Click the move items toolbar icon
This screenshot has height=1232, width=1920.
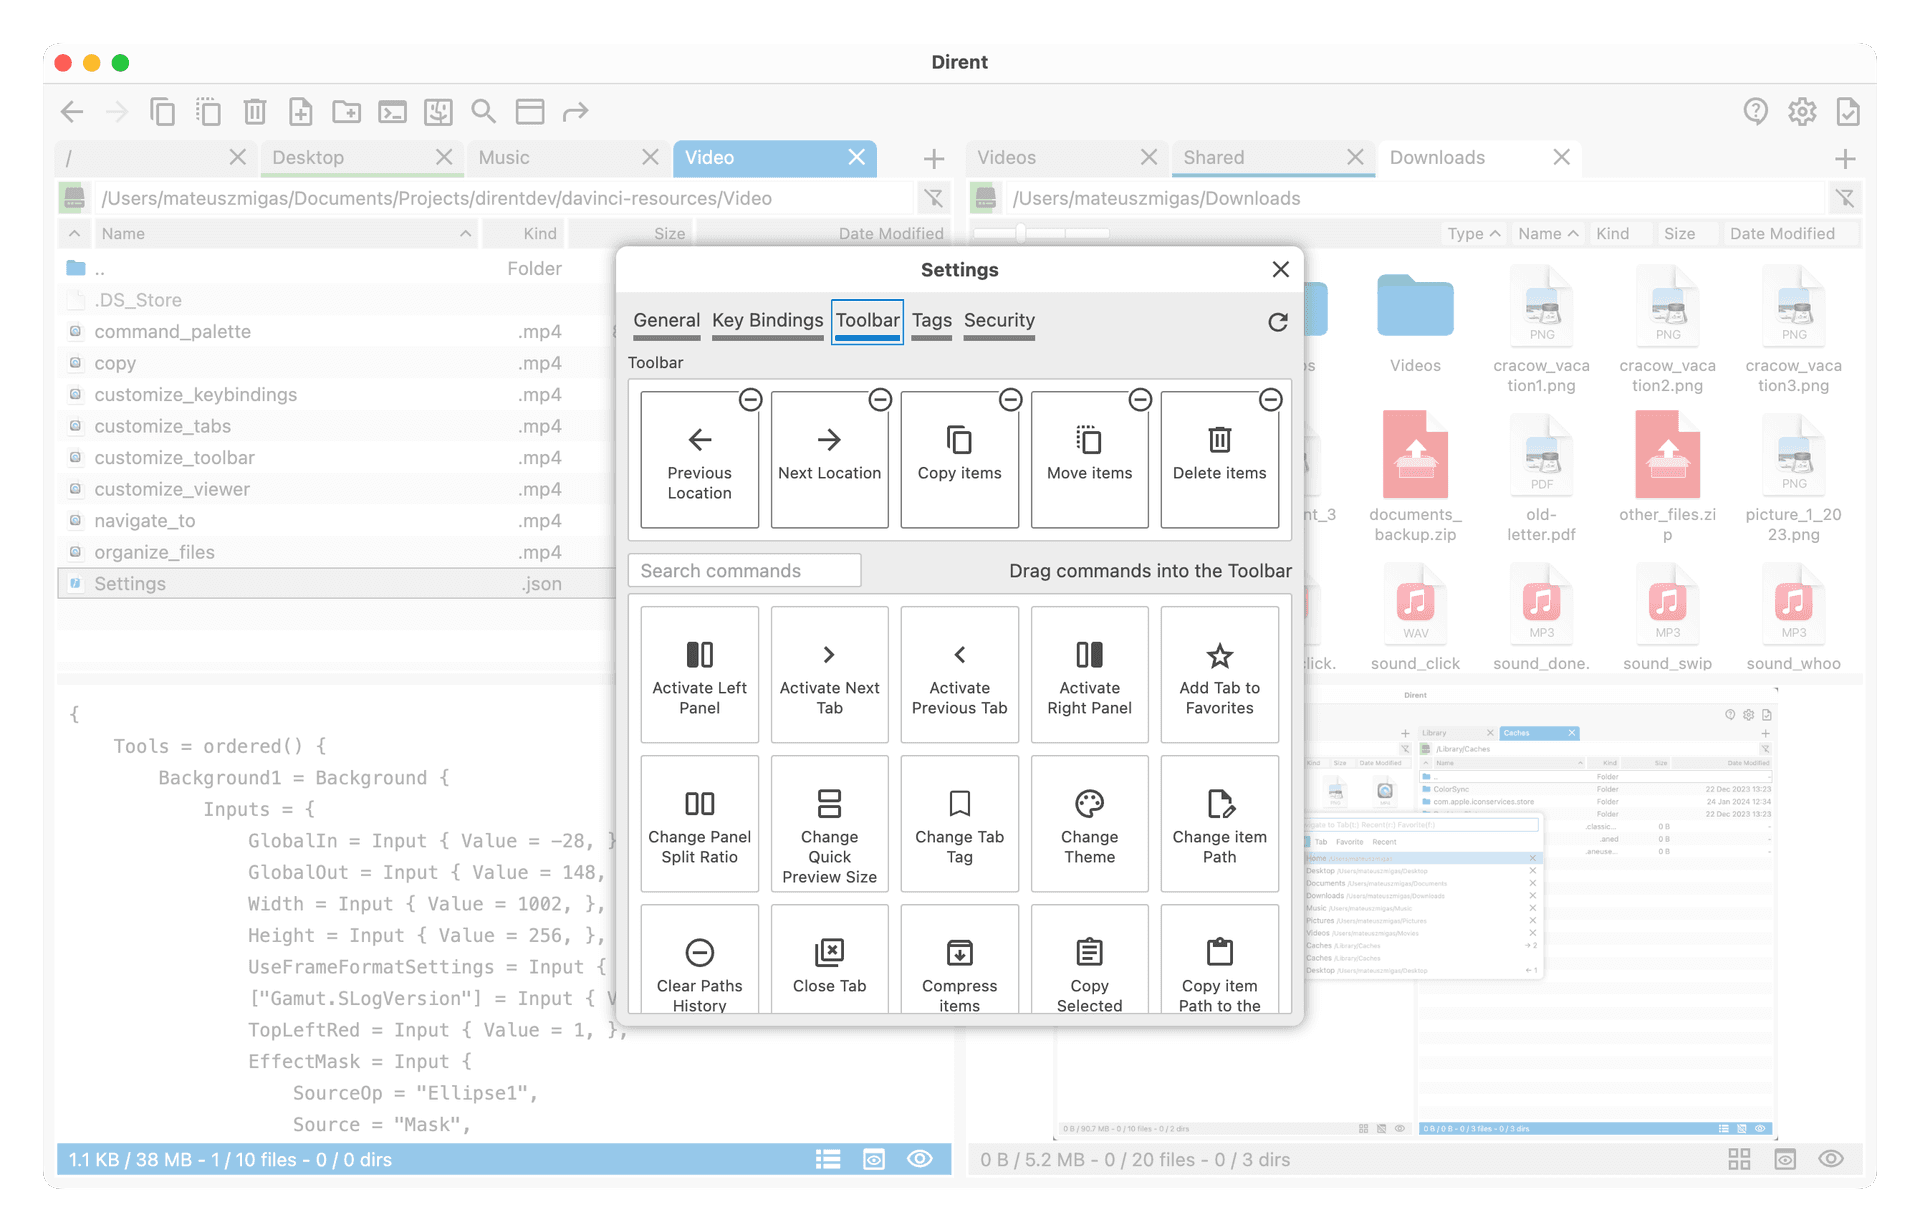tap(208, 111)
